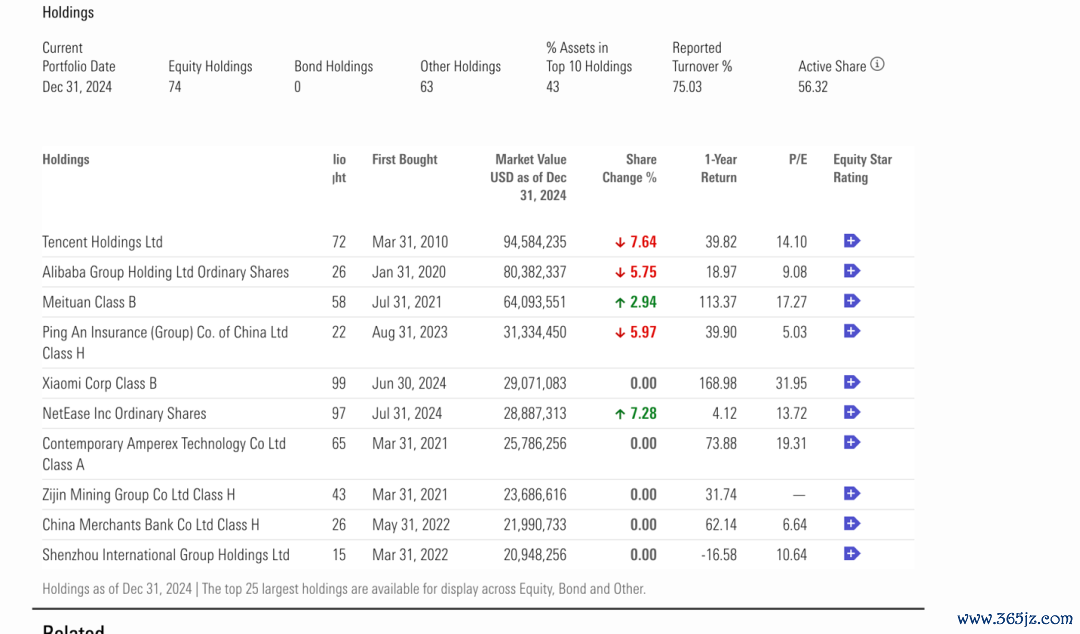Click Tencent's share change 7.64
Image resolution: width=1080 pixels, height=634 pixels.
tap(636, 242)
